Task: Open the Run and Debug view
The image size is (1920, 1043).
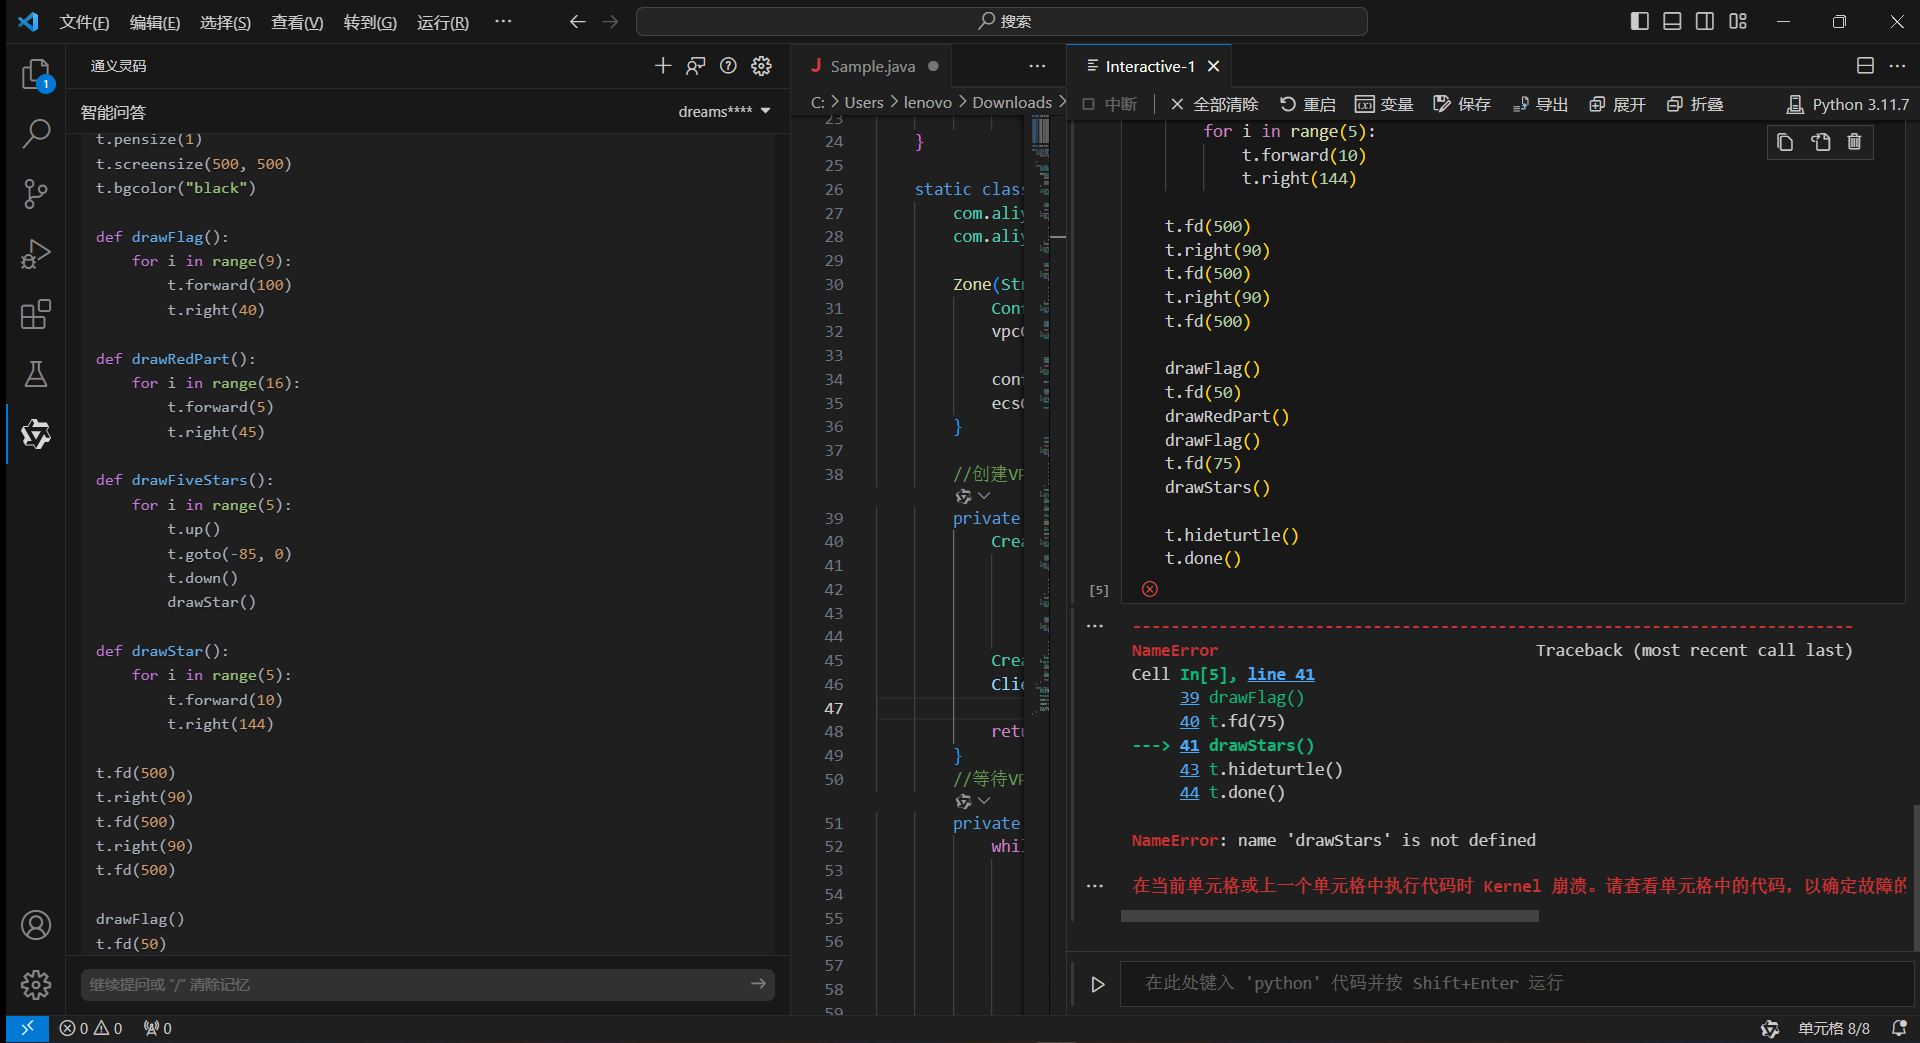Action: [x=36, y=254]
